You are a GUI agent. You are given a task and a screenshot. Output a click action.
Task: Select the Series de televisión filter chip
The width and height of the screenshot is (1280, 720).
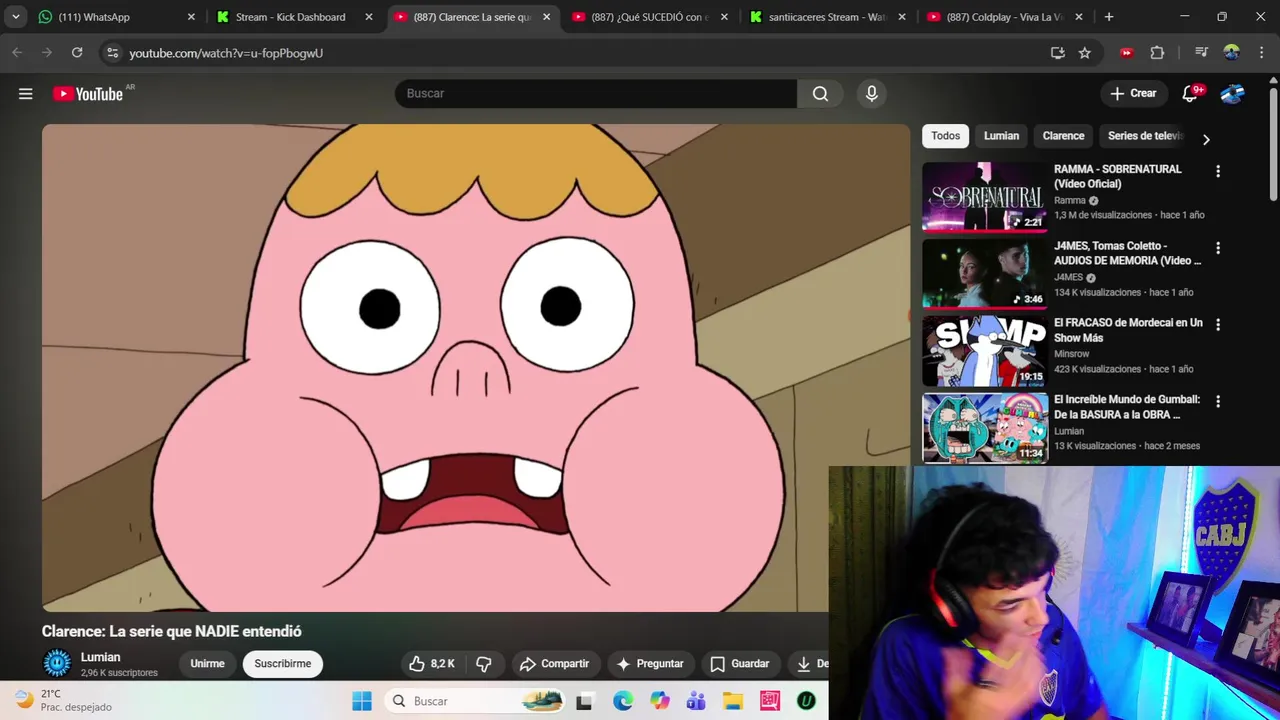(1145, 136)
